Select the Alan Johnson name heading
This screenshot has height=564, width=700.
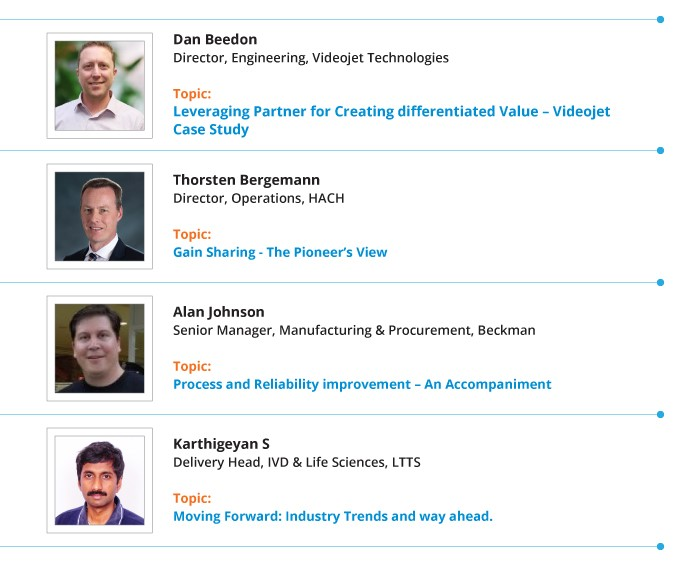218,312
